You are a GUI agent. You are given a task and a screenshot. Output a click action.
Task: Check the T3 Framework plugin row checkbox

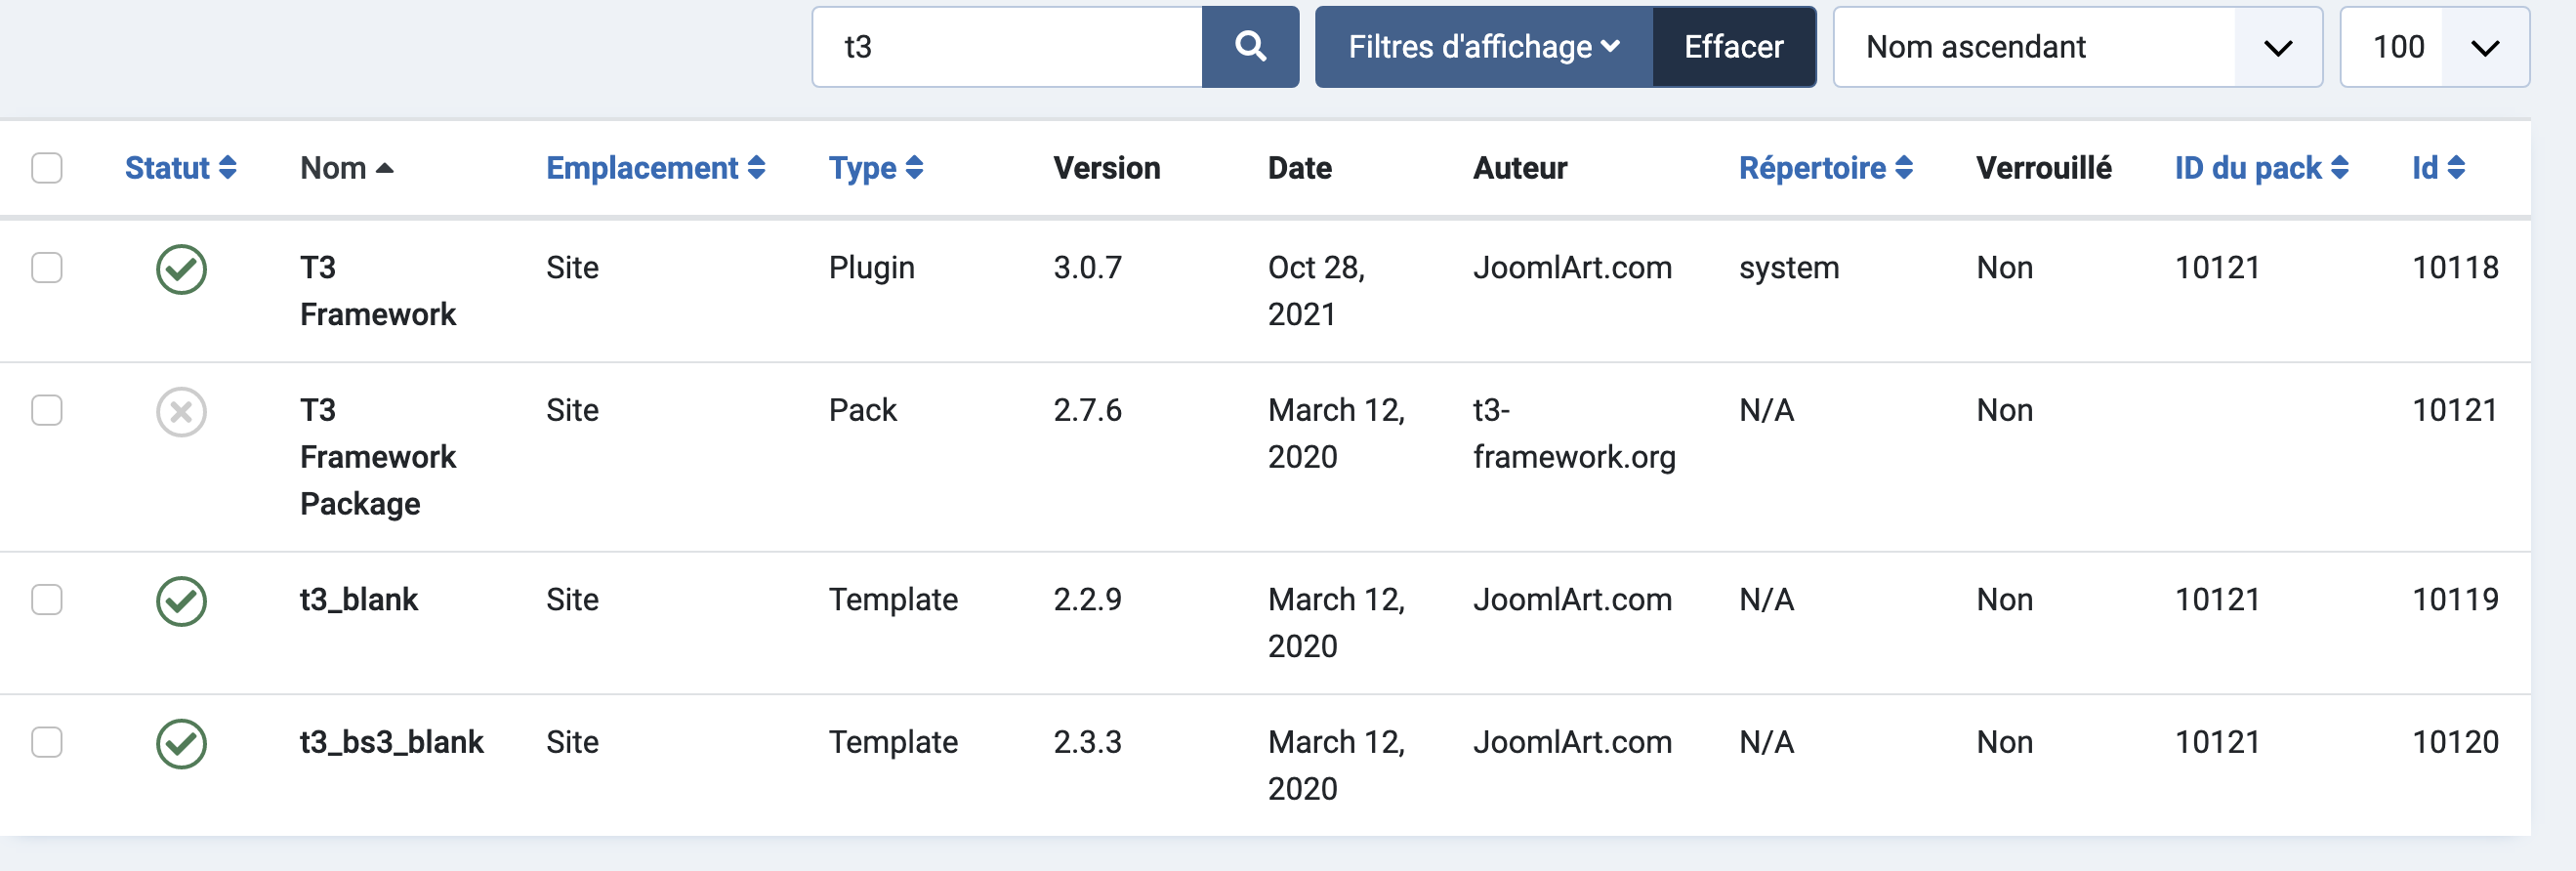click(x=47, y=268)
